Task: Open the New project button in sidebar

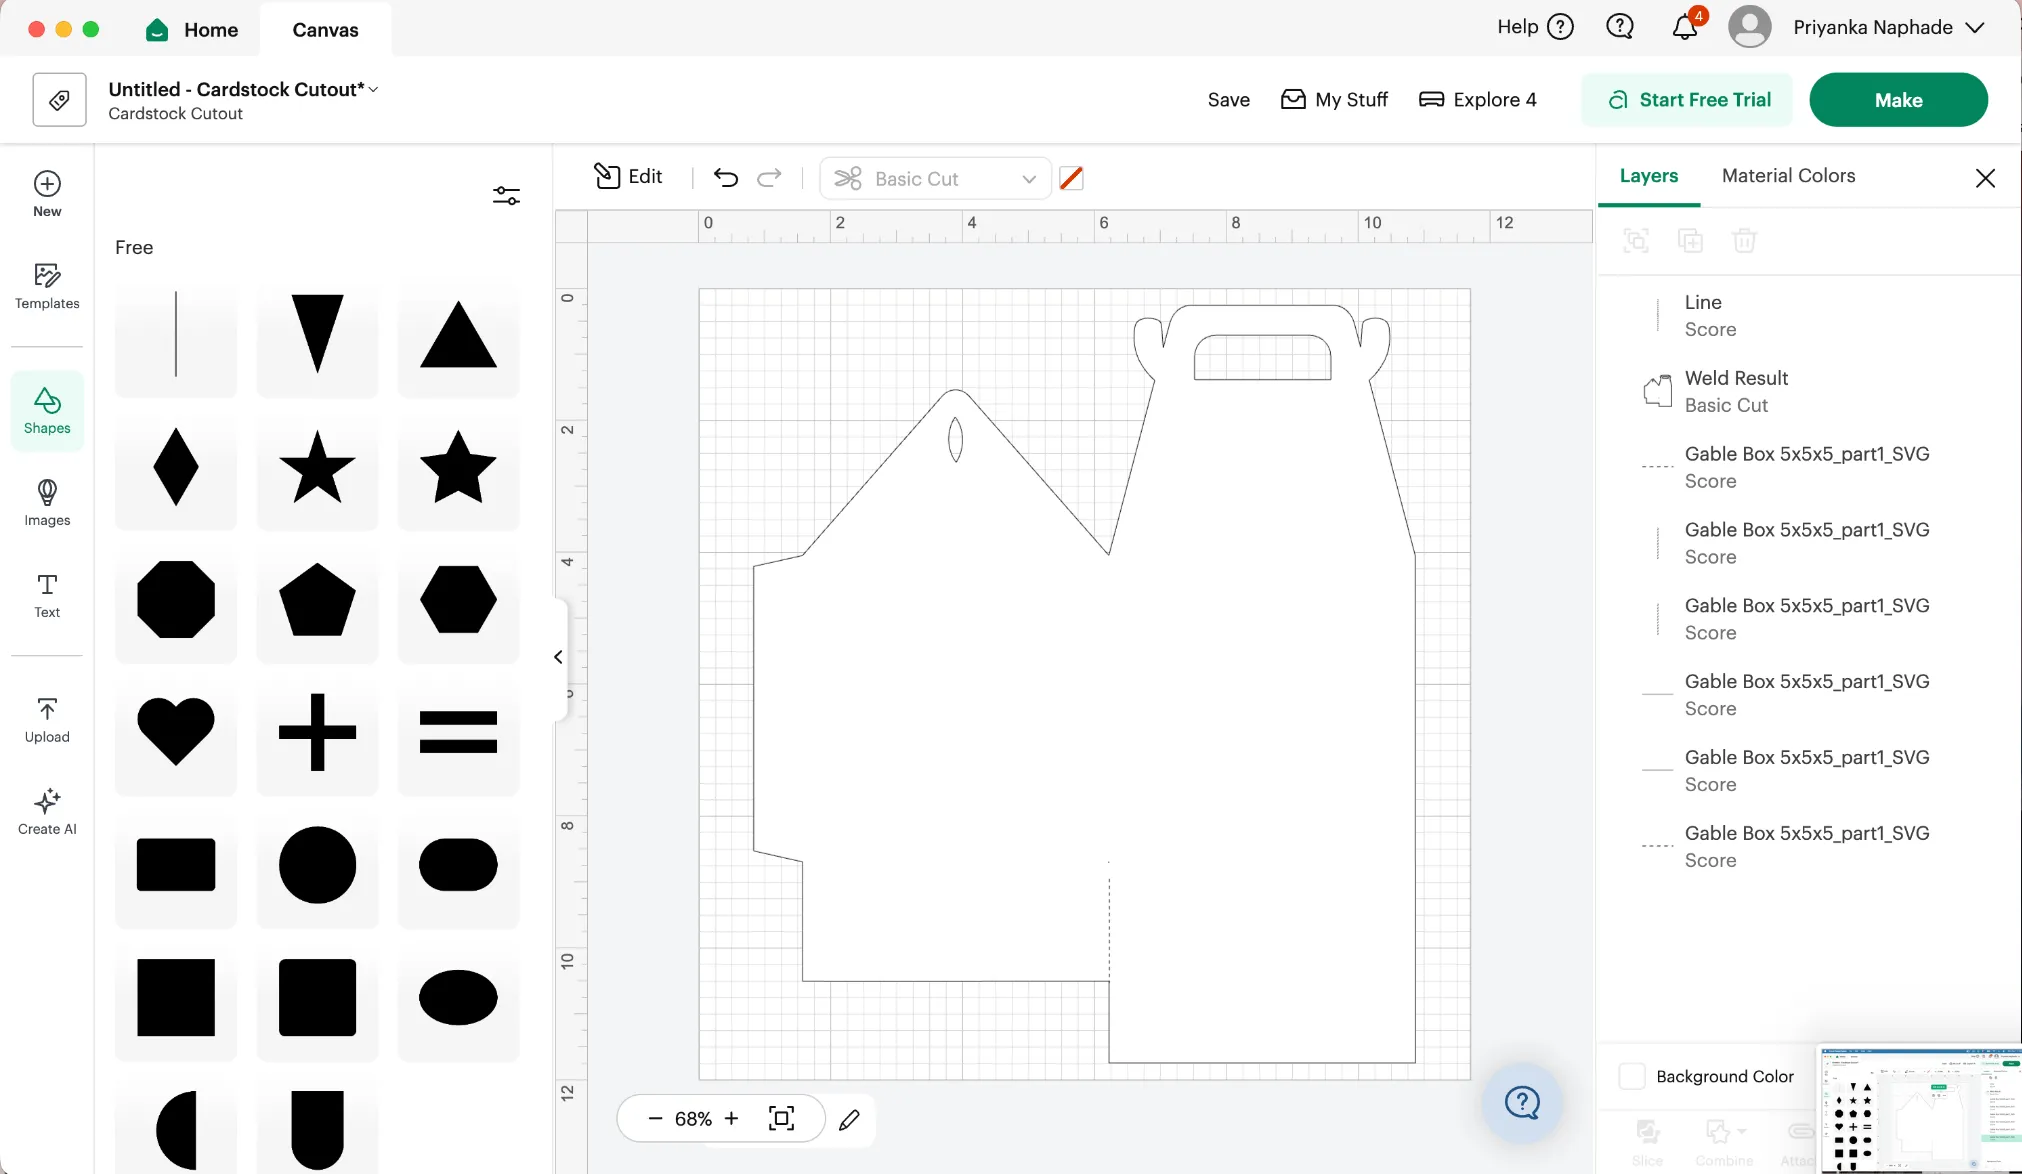Action: [47, 194]
